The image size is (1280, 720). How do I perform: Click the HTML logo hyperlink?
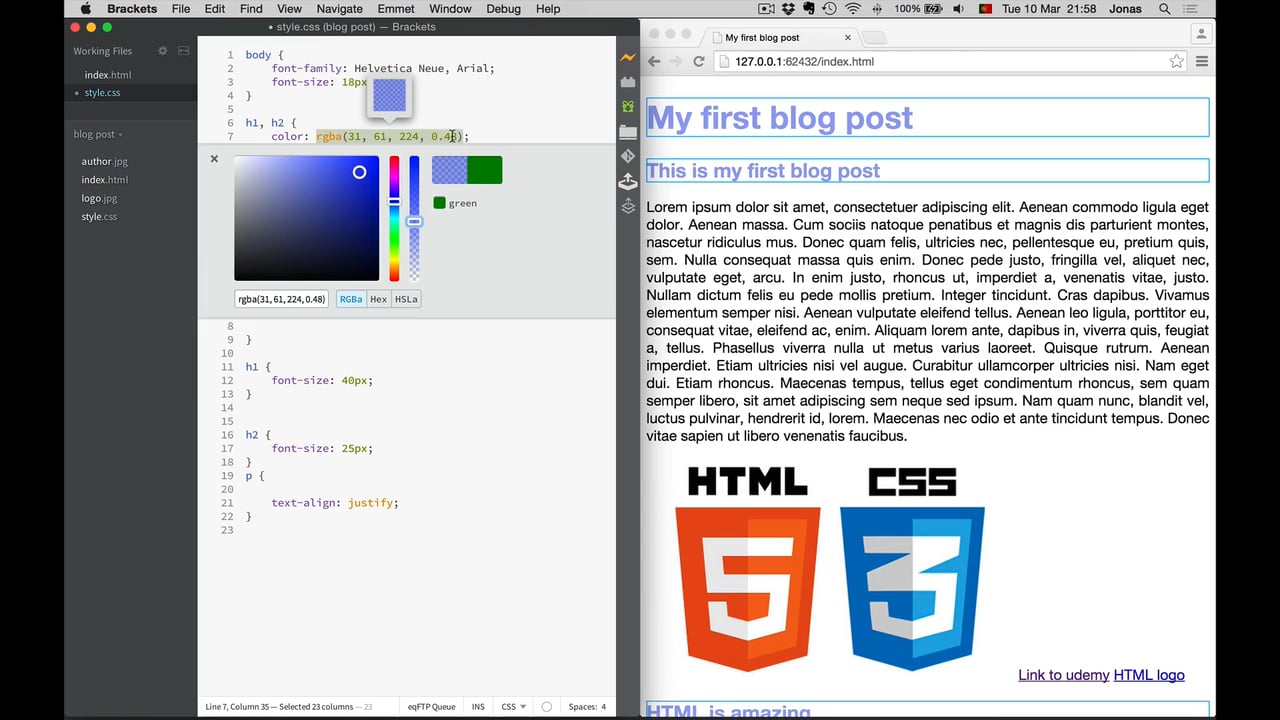[1149, 675]
